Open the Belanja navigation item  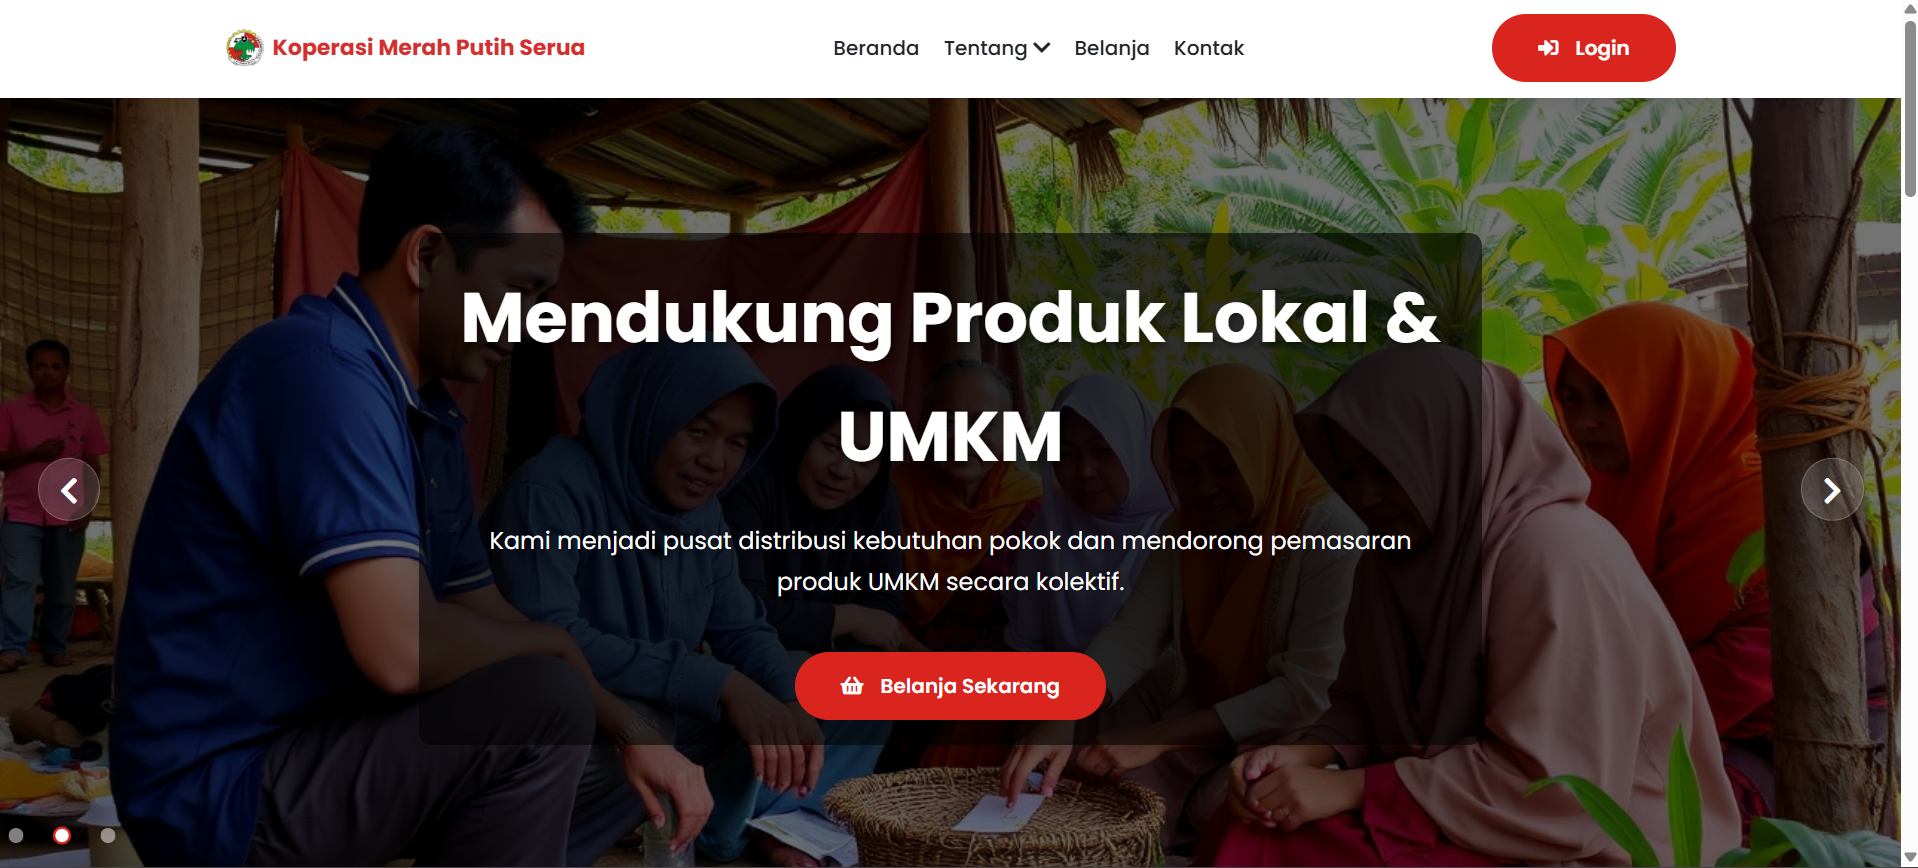[1112, 48]
